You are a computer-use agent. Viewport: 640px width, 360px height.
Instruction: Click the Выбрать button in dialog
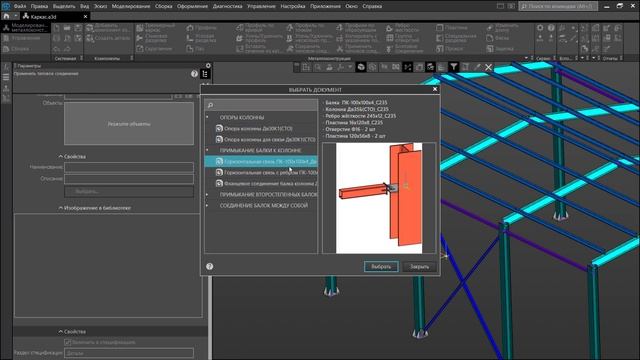(381, 267)
